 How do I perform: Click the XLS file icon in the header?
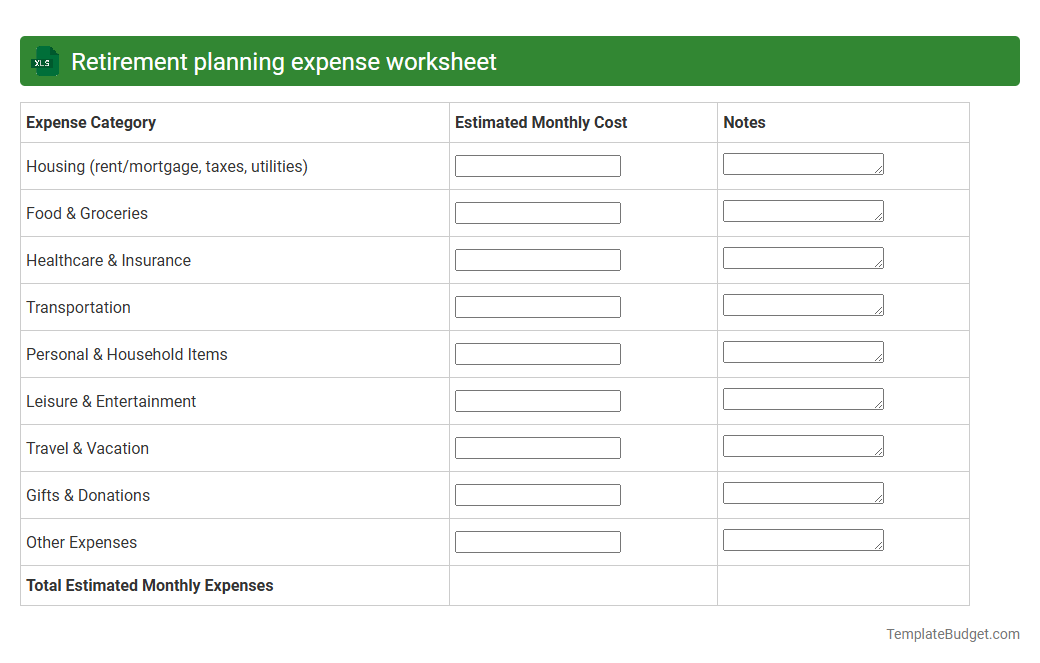click(44, 61)
